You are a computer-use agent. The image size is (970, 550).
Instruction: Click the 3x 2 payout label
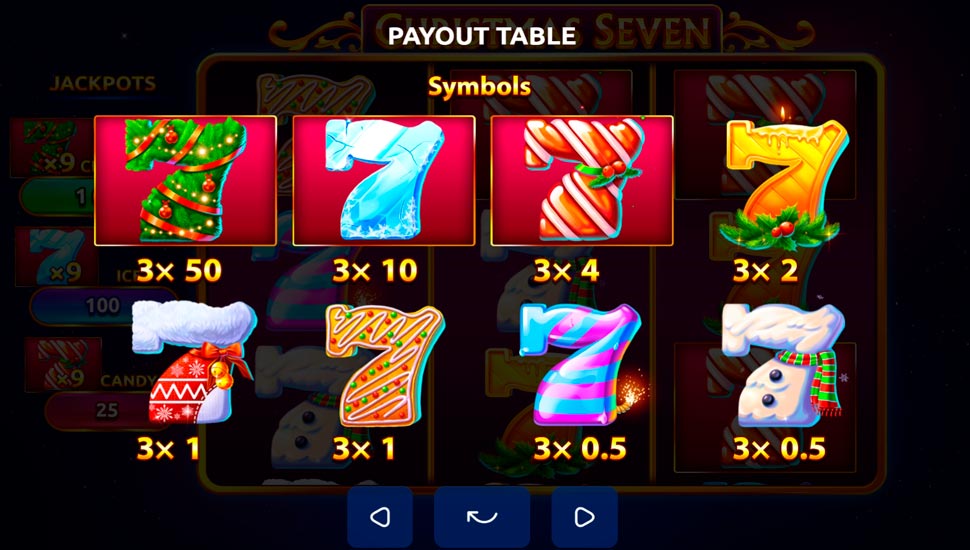tap(765, 270)
